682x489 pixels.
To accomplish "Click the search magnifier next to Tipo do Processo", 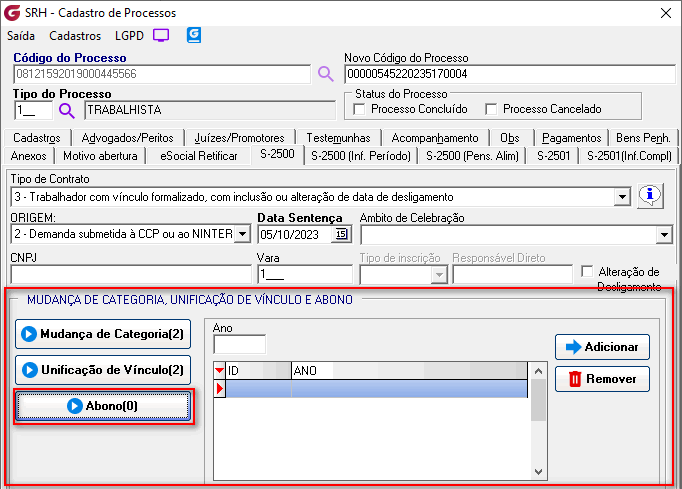I will pyautogui.click(x=67, y=110).
